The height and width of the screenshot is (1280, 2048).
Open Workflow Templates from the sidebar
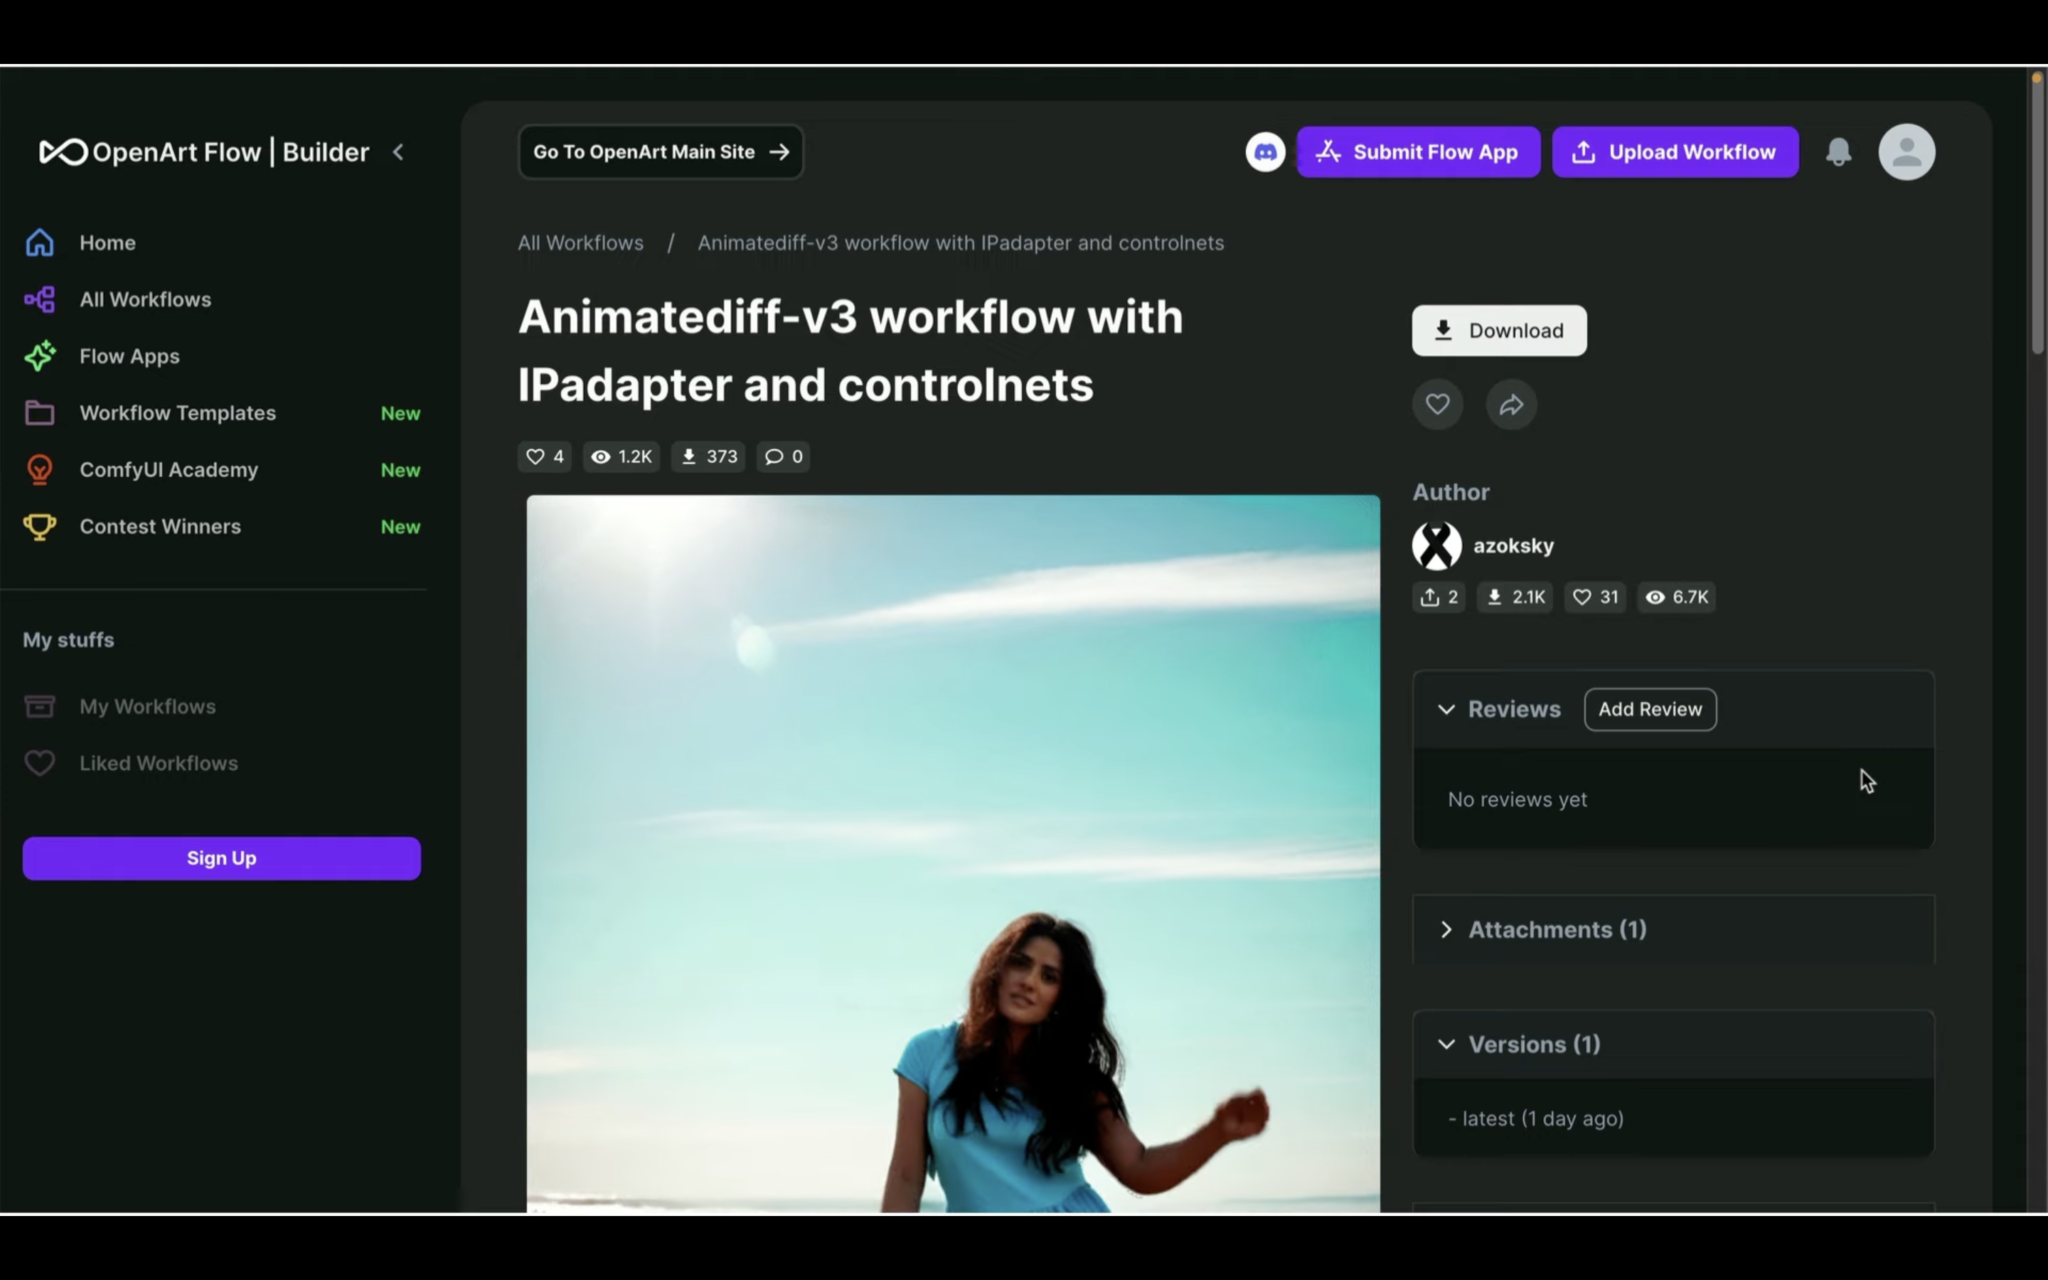[x=178, y=412]
